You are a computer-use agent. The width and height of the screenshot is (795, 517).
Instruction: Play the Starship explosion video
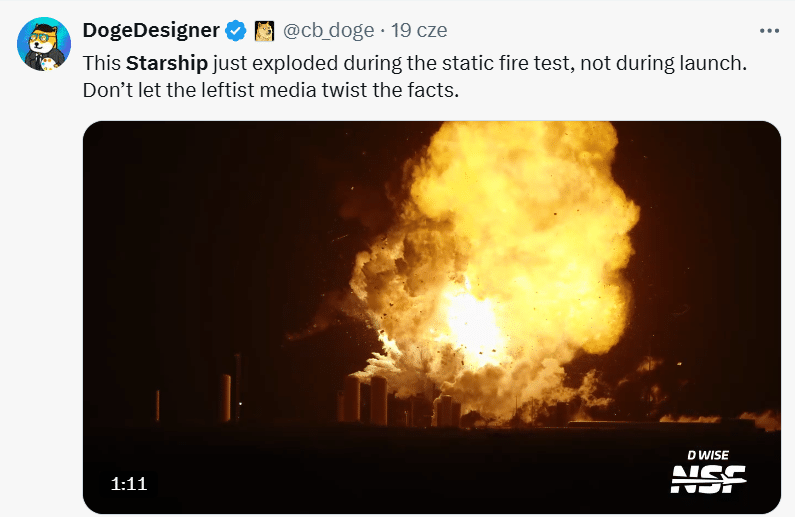(431, 317)
